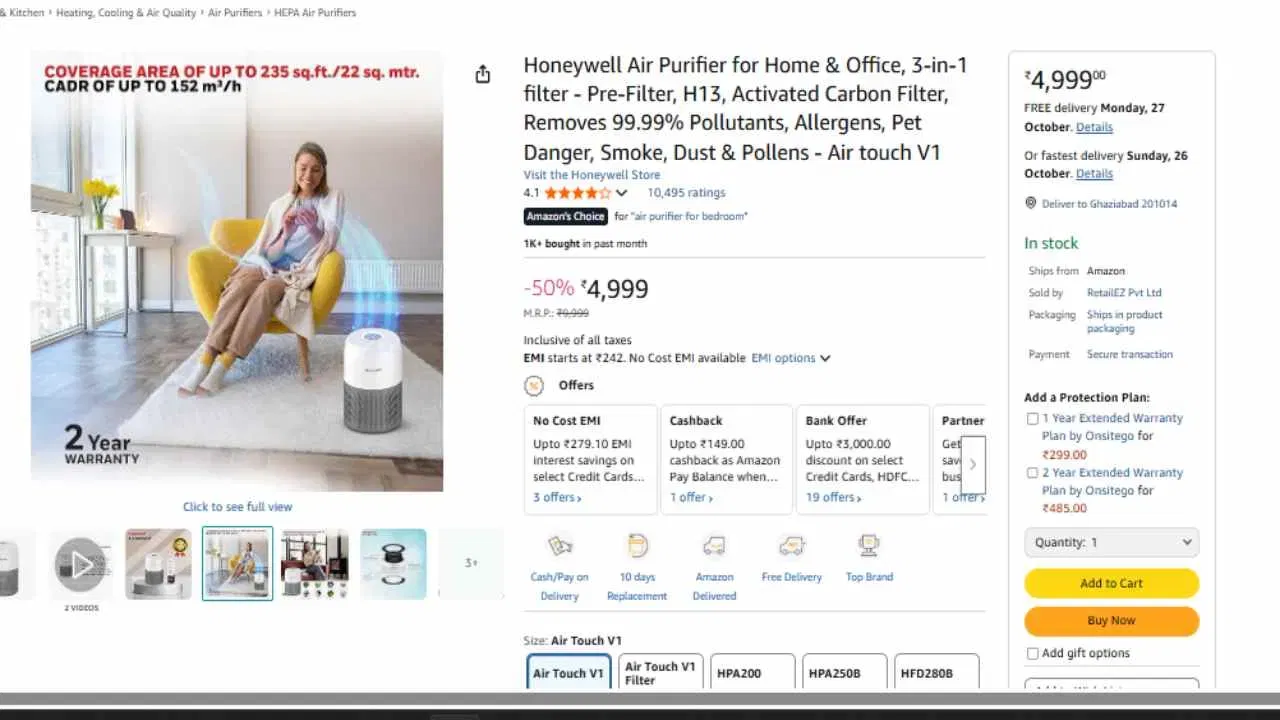Image resolution: width=1280 pixels, height=720 pixels.
Task: Click the Buy Now button
Action: tap(1111, 620)
